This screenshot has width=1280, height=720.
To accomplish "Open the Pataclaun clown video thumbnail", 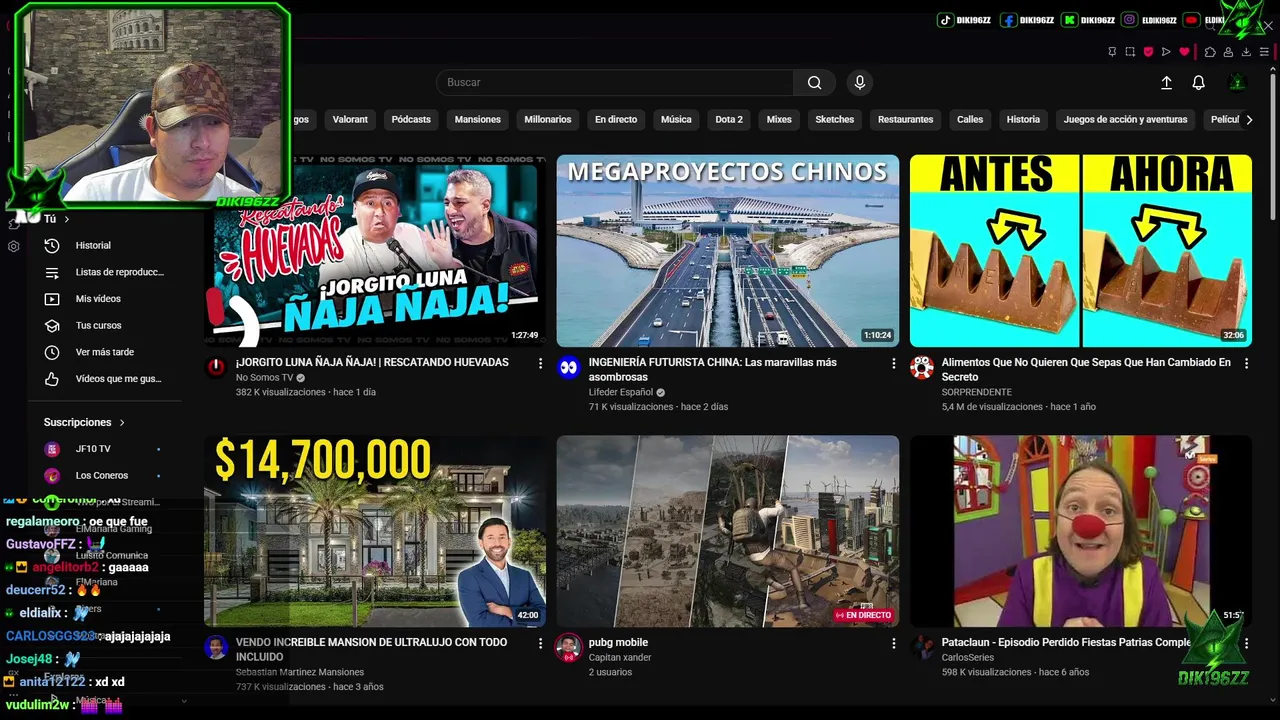I will (1081, 531).
